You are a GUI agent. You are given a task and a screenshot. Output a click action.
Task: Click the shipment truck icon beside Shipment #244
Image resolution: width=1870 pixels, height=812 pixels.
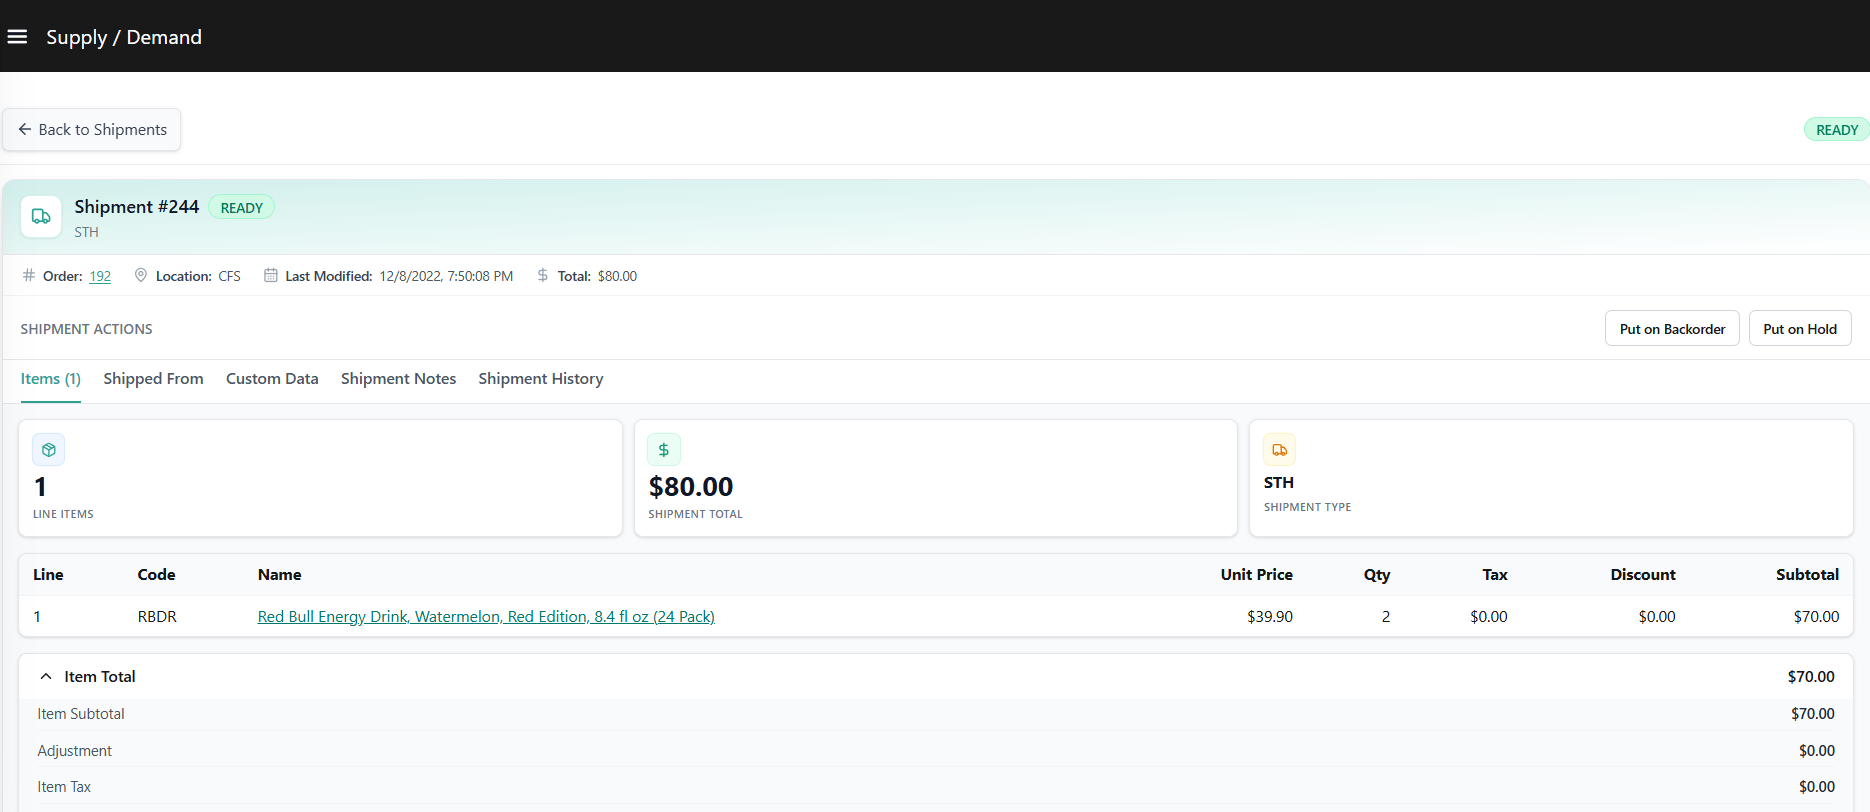(x=41, y=216)
